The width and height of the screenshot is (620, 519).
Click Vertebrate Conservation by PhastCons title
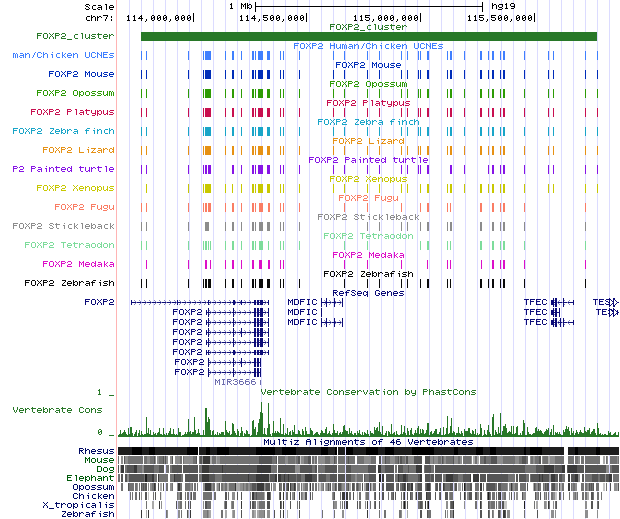368,392
